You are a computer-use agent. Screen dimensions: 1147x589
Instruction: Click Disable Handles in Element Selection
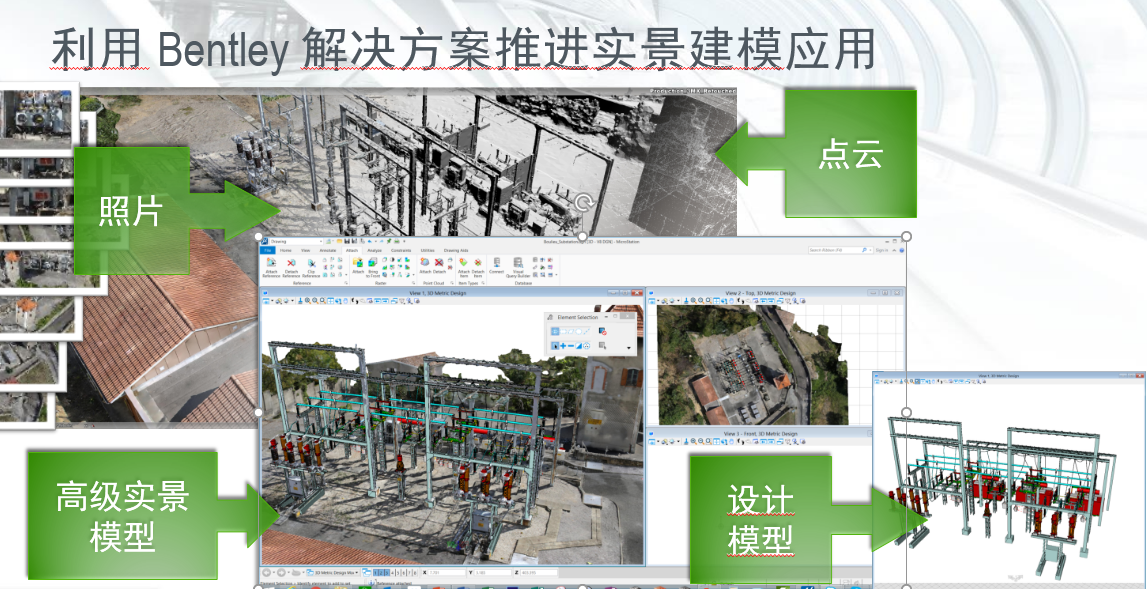[x=603, y=331]
